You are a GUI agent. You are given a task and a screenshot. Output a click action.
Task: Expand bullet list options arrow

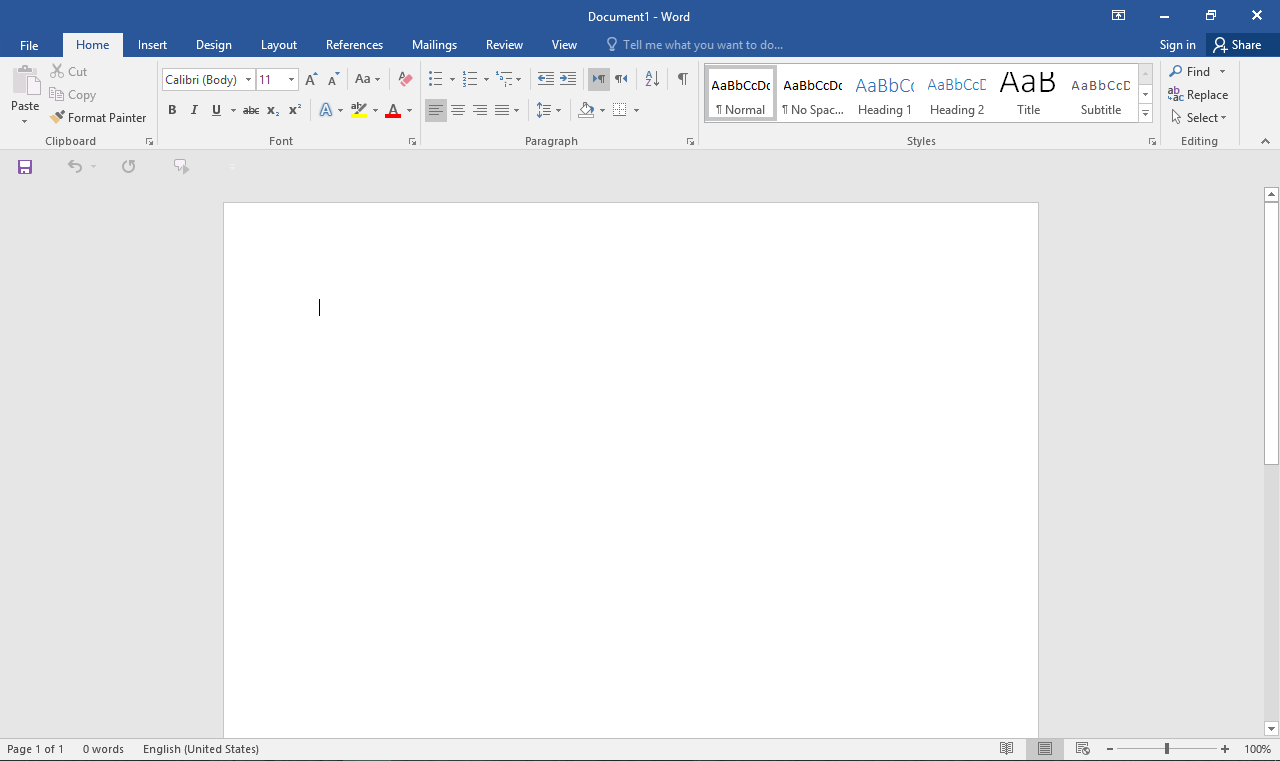click(x=452, y=80)
